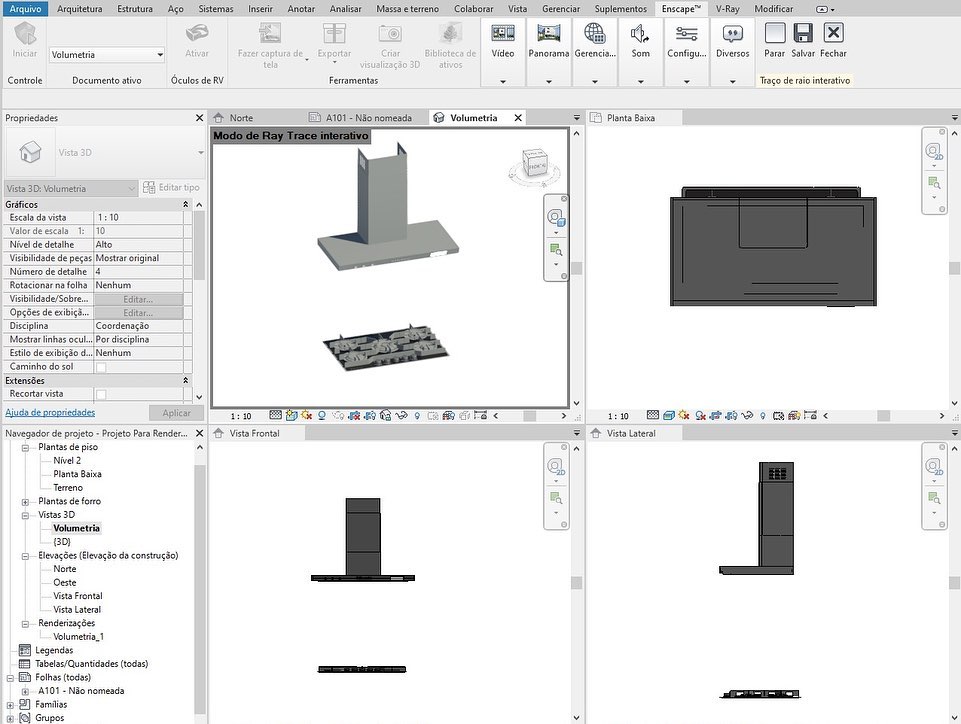
Task: Click navigation wheel icon in Vista Lateral view
Action: coord(933,468)
